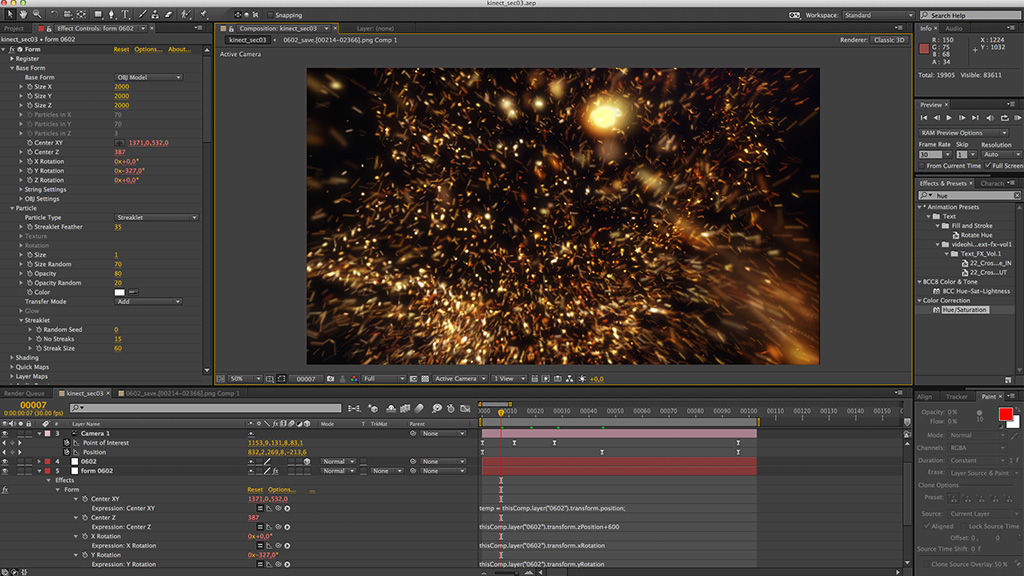Switch to the Render Queue tab
Viewport: 1024px width, 576px height.
[26, 394]
